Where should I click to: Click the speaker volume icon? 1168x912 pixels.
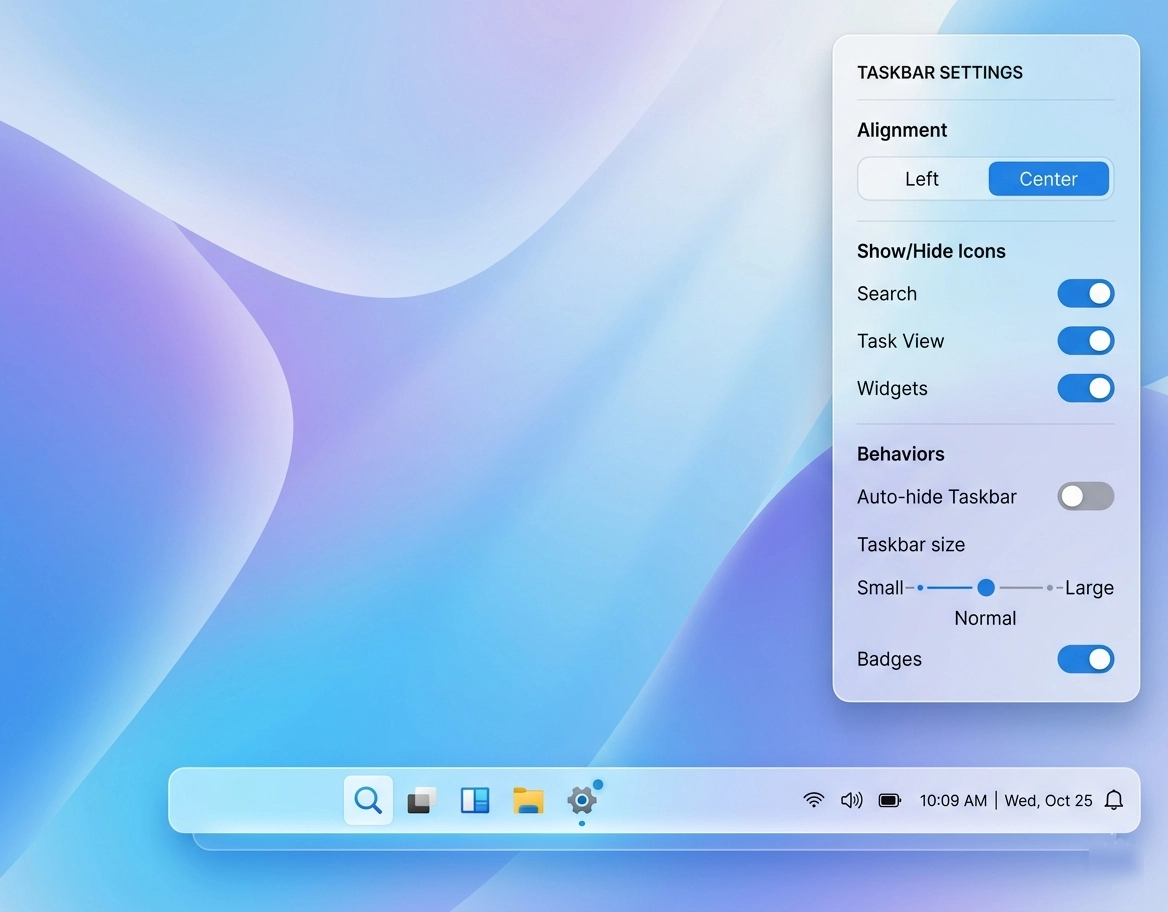[x=851, y=800]
